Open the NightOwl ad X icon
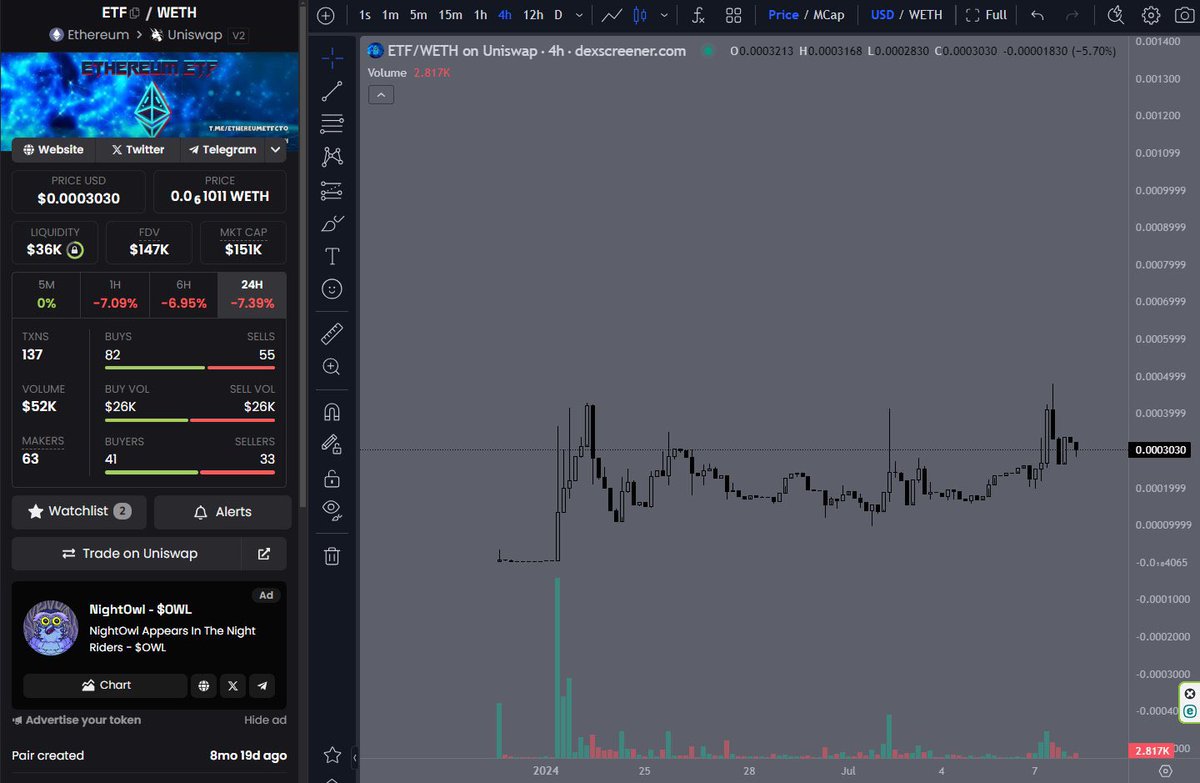Viewport: 1200px width, 783px height. click(x=233, y=685)
